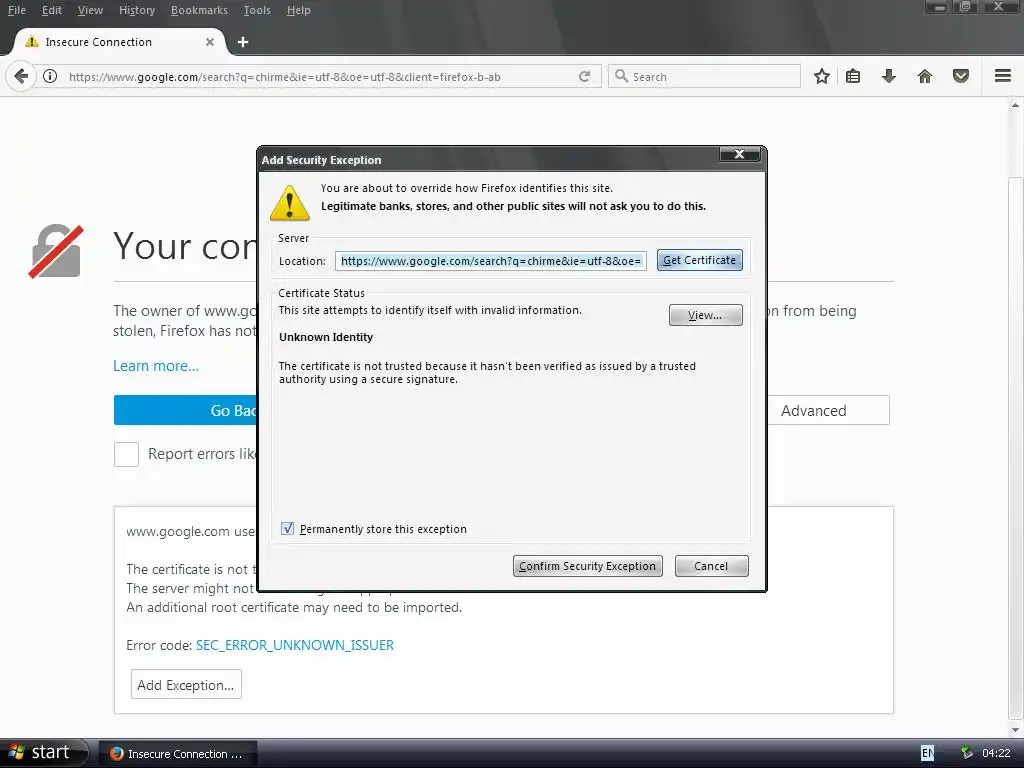Open the SEC_ERROR_UNKNOWN_ISSUER error code link
The image size is (1024, 768).
[x=295, y=645]
